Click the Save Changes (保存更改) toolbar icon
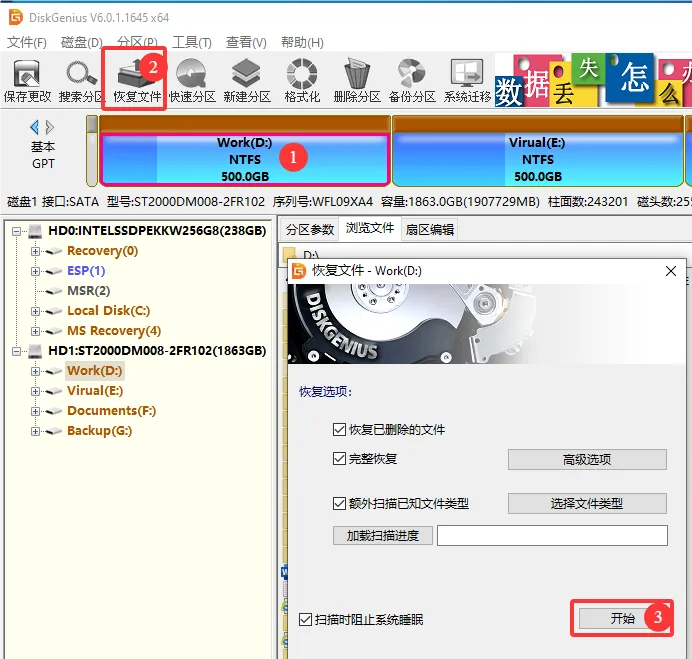Screen dimensions: 692x659 pos(27,81)
